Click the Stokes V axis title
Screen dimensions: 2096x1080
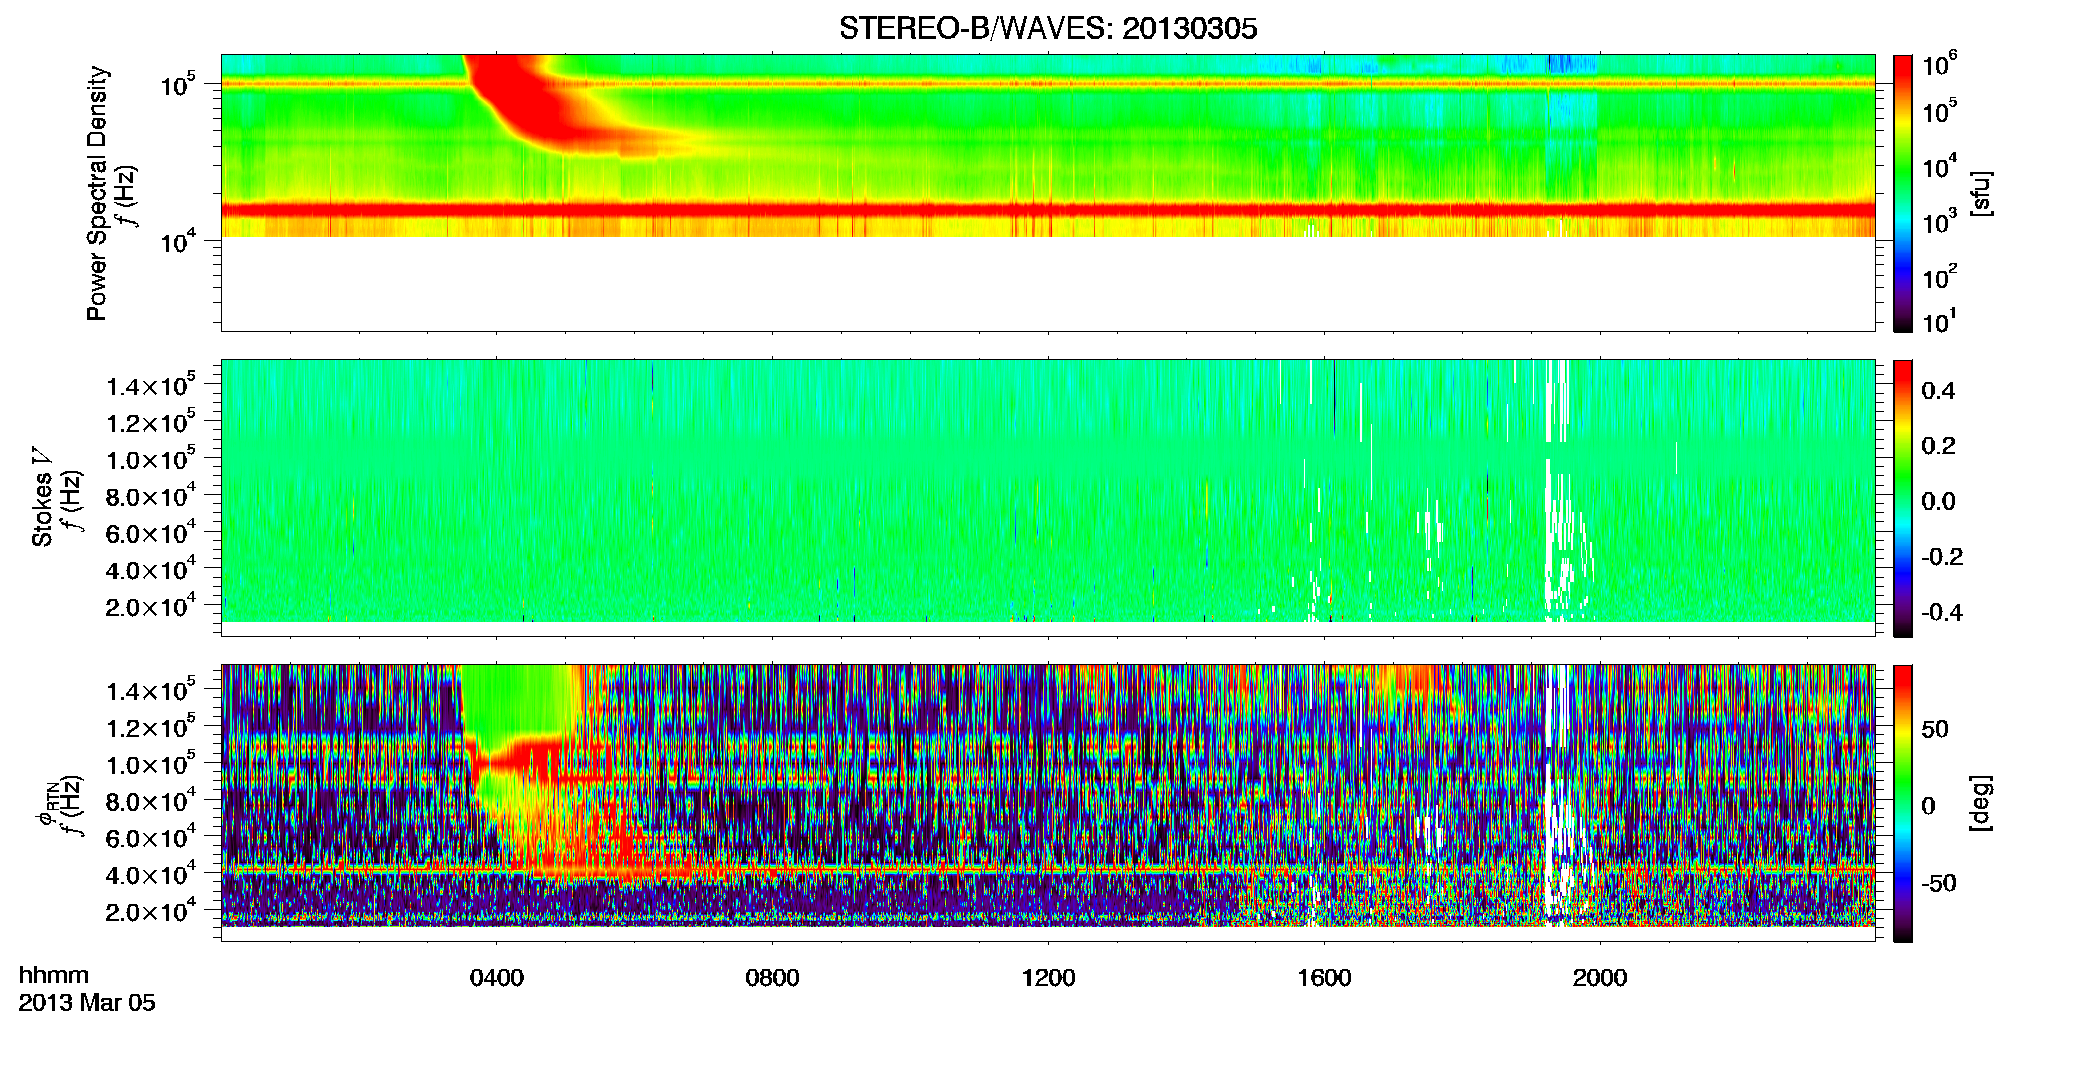click(42, 497)
